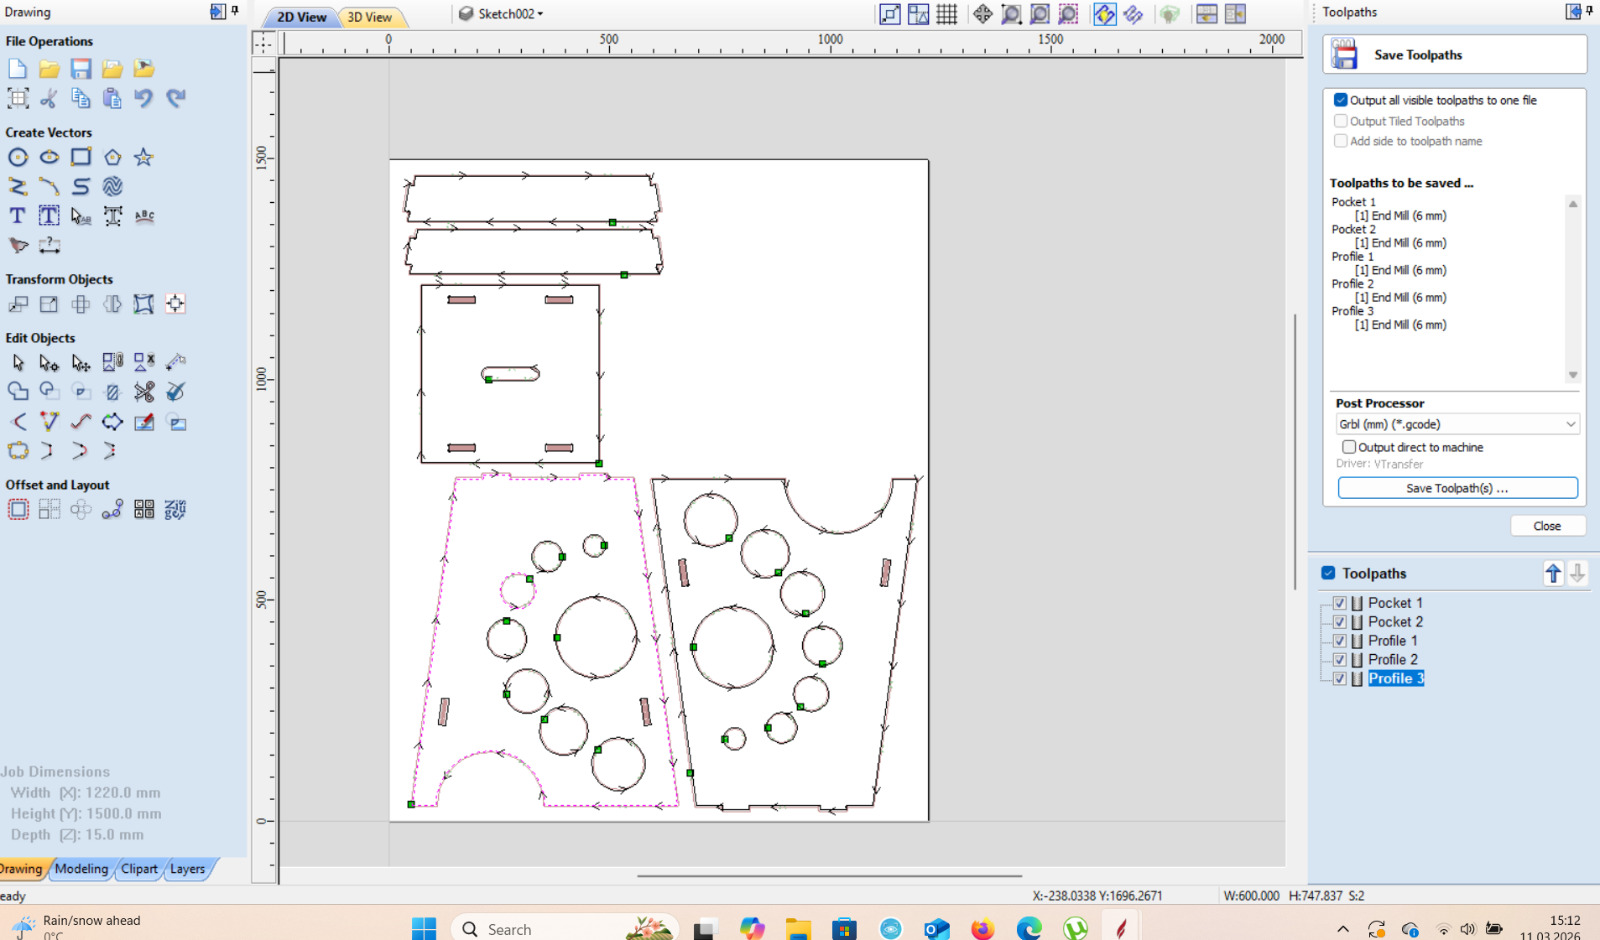Select the Vector Texture wave tool

pyautogui.click(x=112, y=186)
